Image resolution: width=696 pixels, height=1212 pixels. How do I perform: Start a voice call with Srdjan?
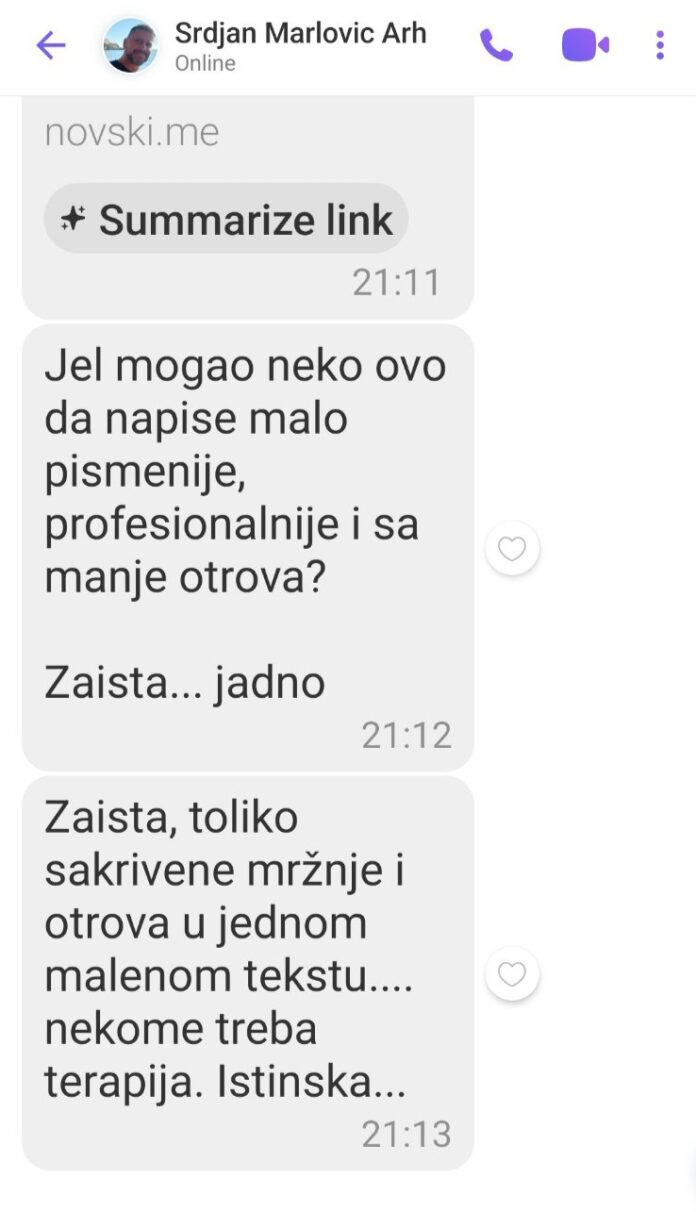pos(496,45)
